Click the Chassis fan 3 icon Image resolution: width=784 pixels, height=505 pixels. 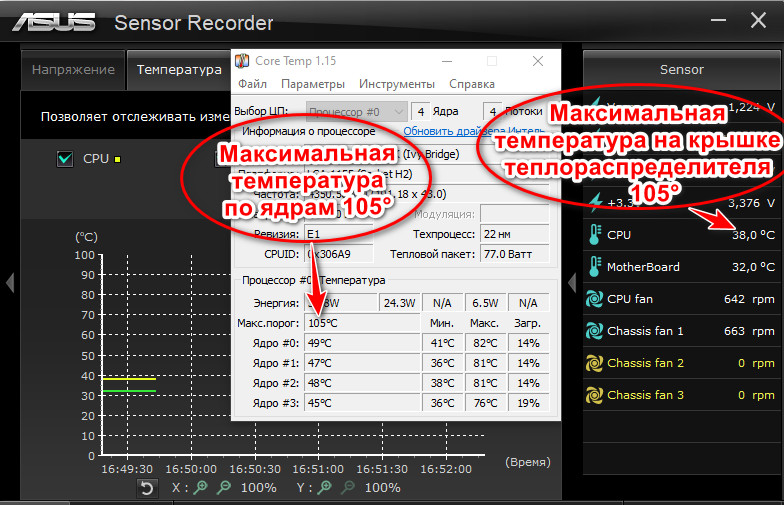tap(593, 395)
